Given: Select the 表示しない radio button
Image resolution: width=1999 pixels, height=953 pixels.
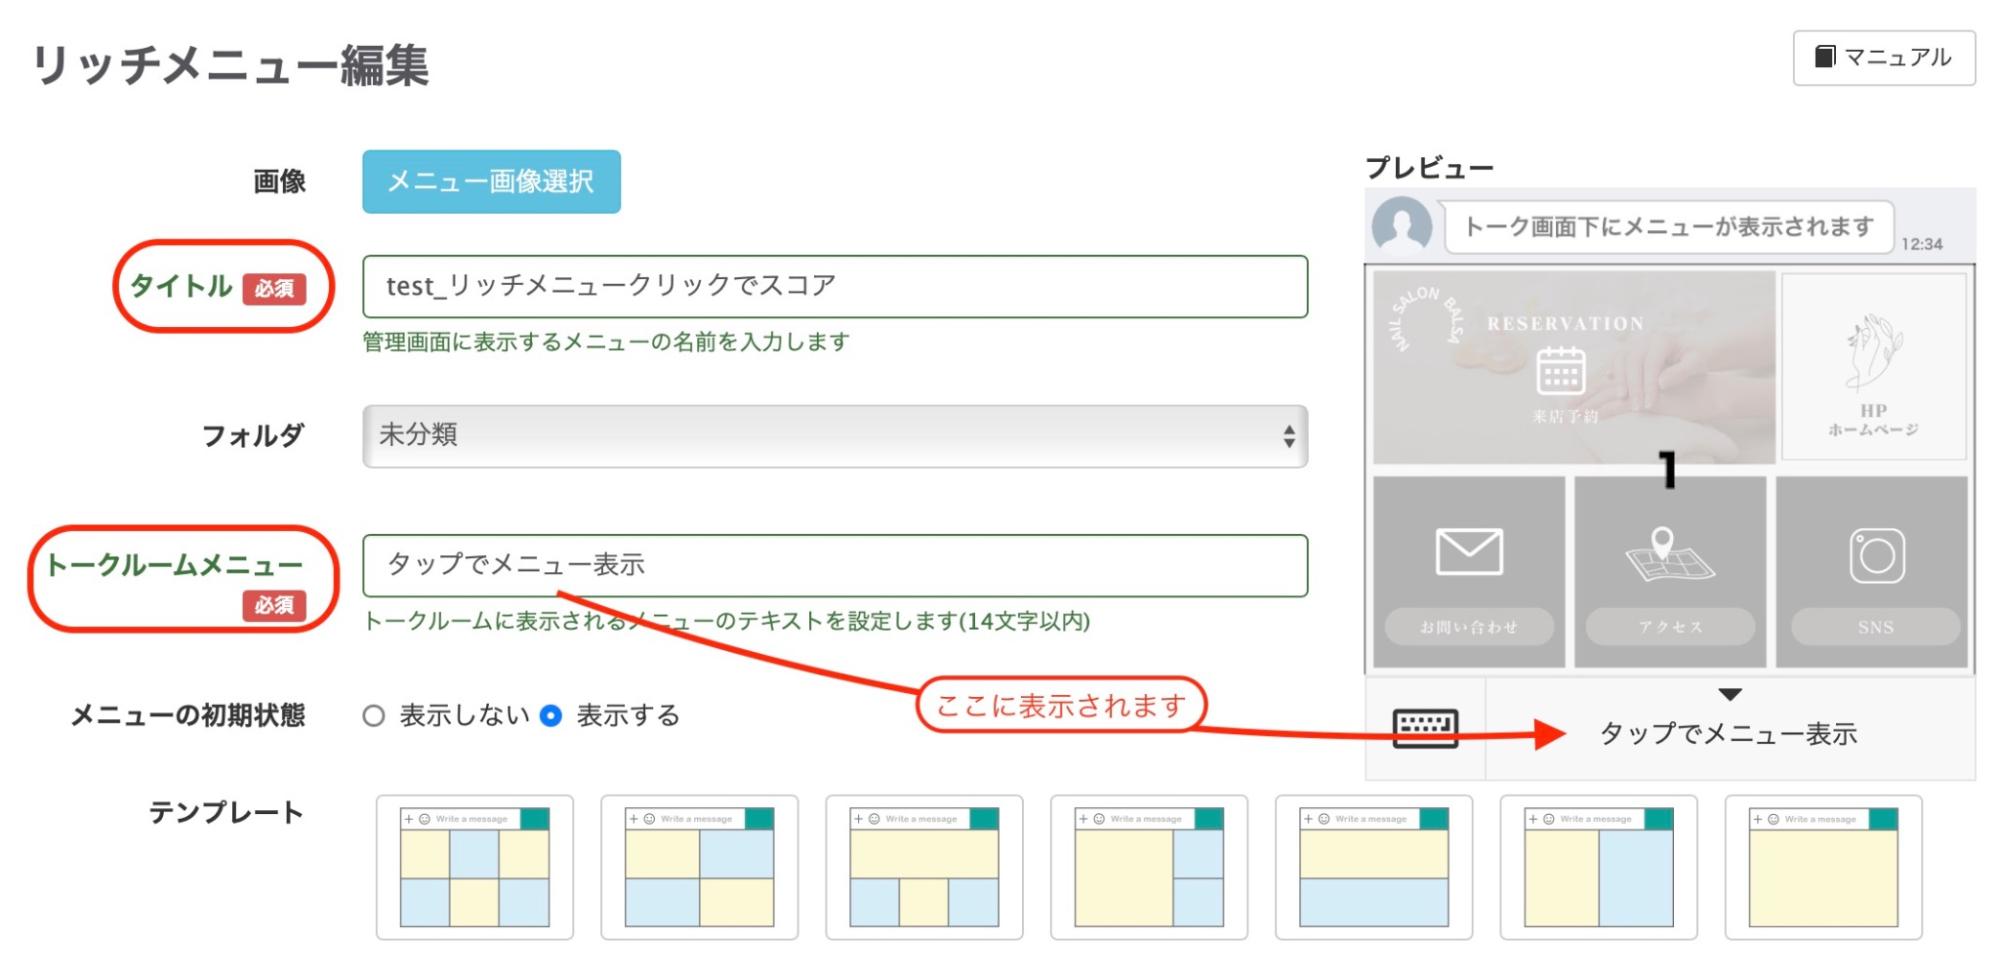Looking at the screenshot, I should (375, 714).
